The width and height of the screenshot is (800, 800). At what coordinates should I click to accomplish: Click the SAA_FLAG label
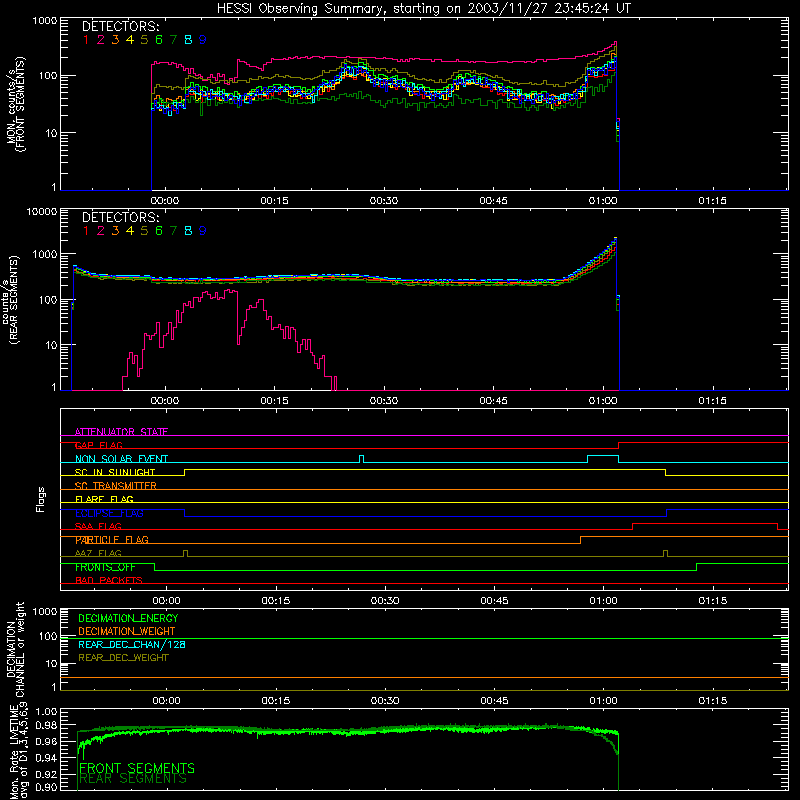click(x=98, y=526)
